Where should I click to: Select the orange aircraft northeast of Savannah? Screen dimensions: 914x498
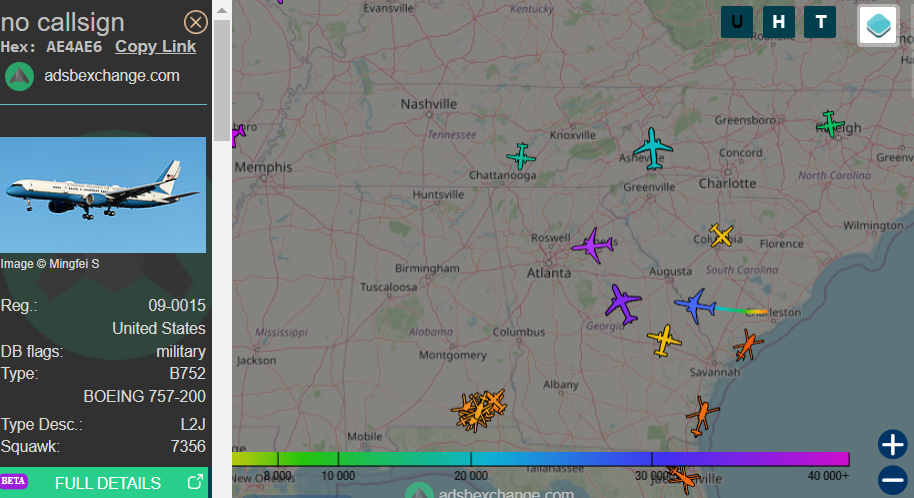[x=747, y=345]
